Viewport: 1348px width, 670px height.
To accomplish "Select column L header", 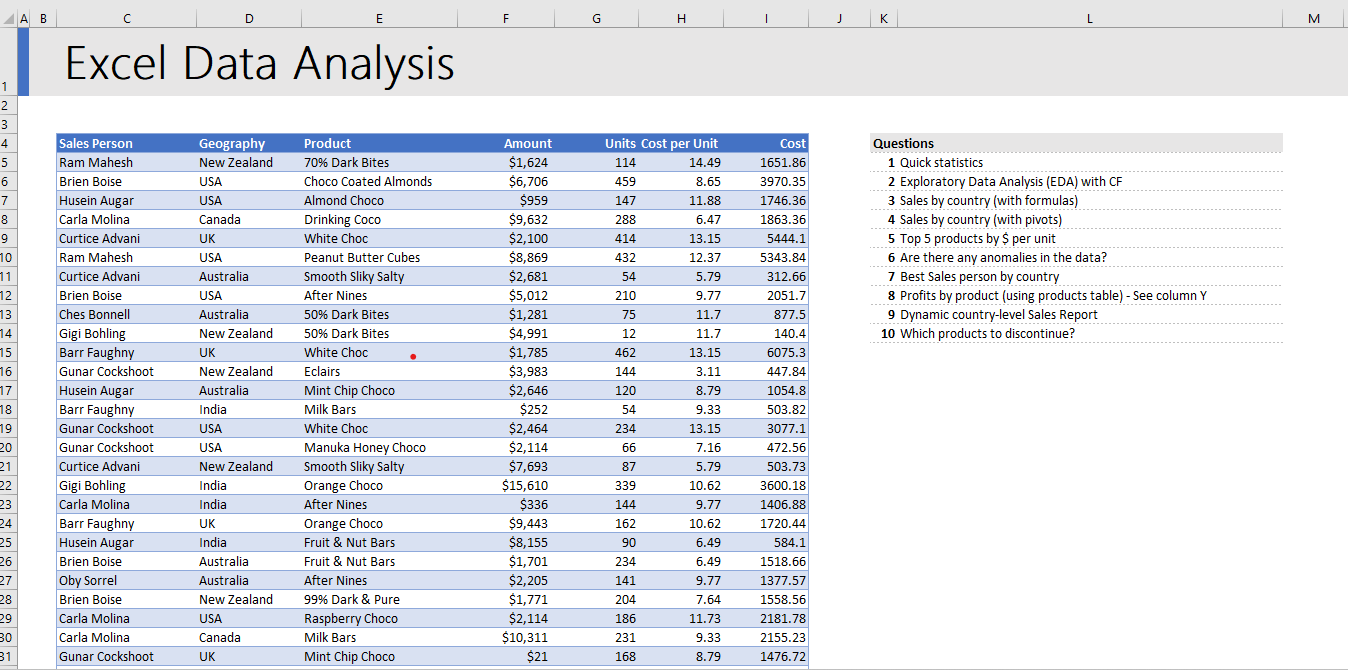I will 1089,17.
